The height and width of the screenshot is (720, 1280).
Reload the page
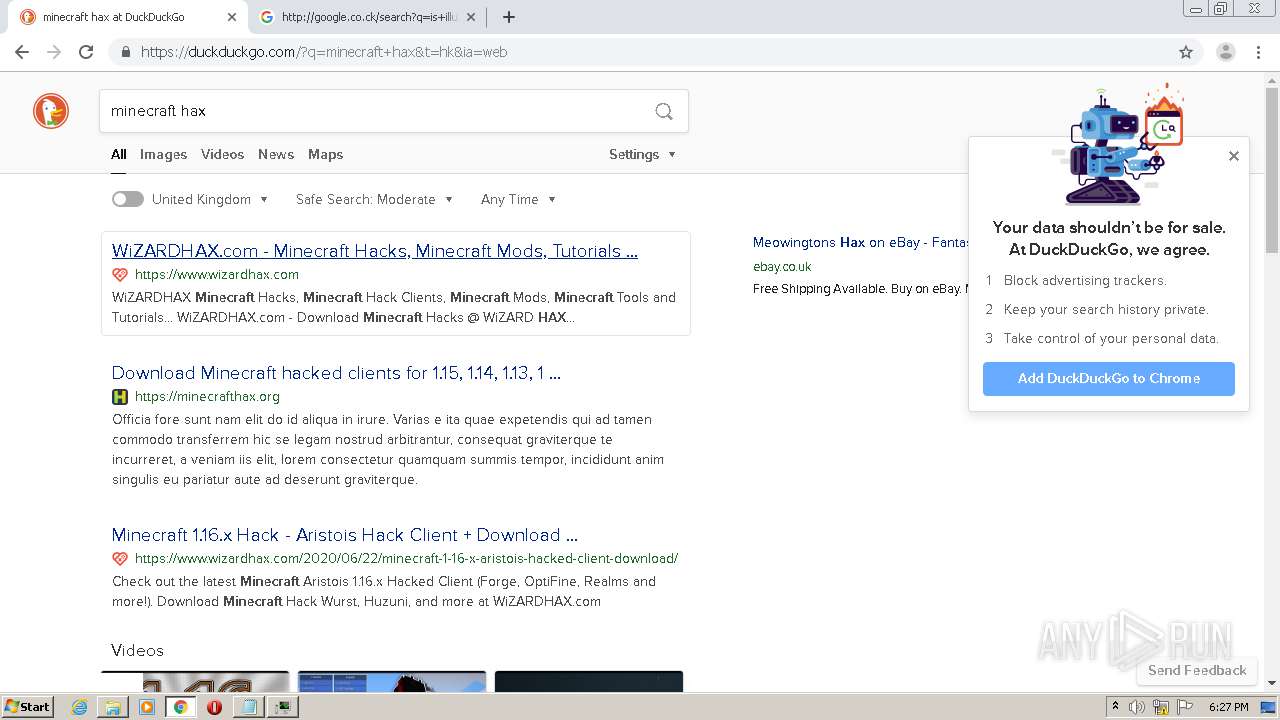click(x=86, y=52)
